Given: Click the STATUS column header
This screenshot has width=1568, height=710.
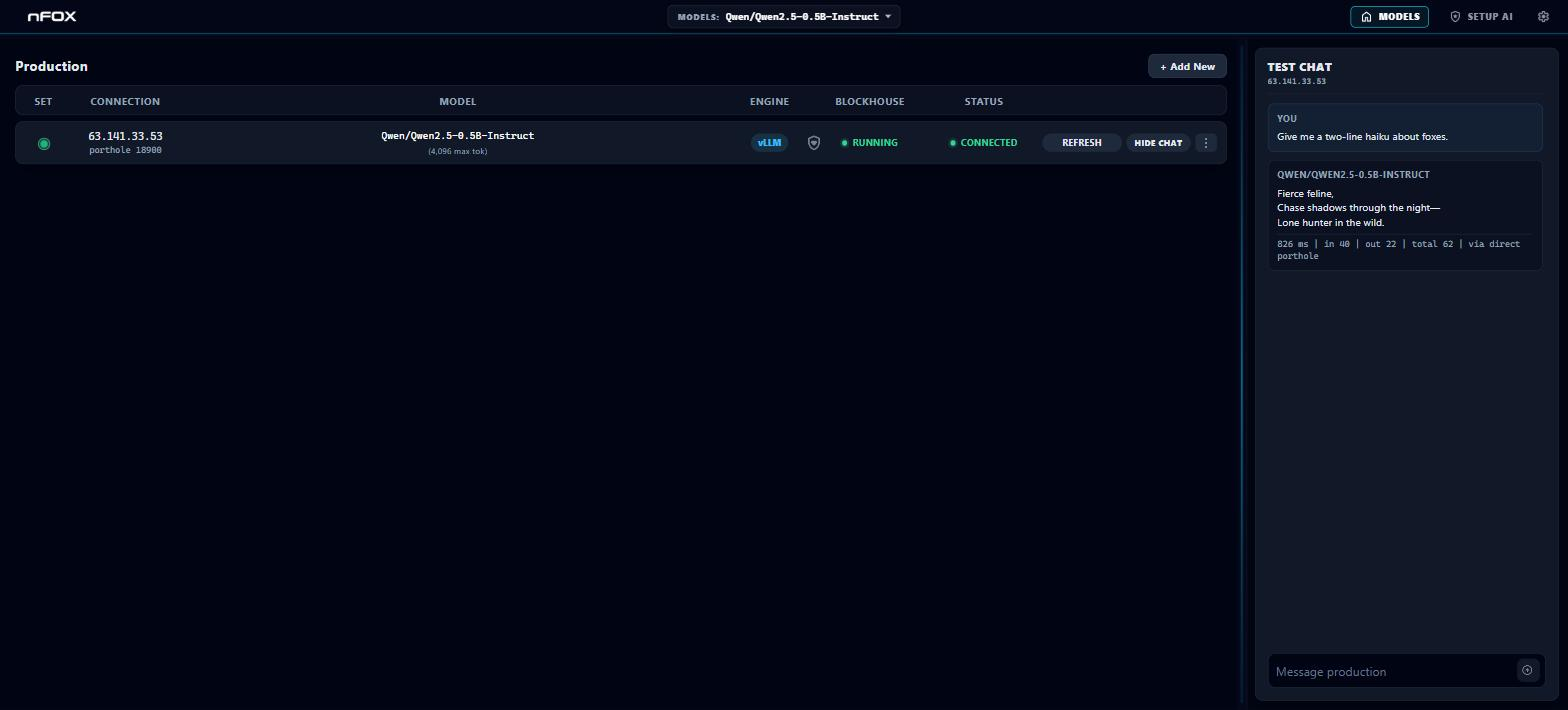Looking at the screenshot, I should coord(984,102).
